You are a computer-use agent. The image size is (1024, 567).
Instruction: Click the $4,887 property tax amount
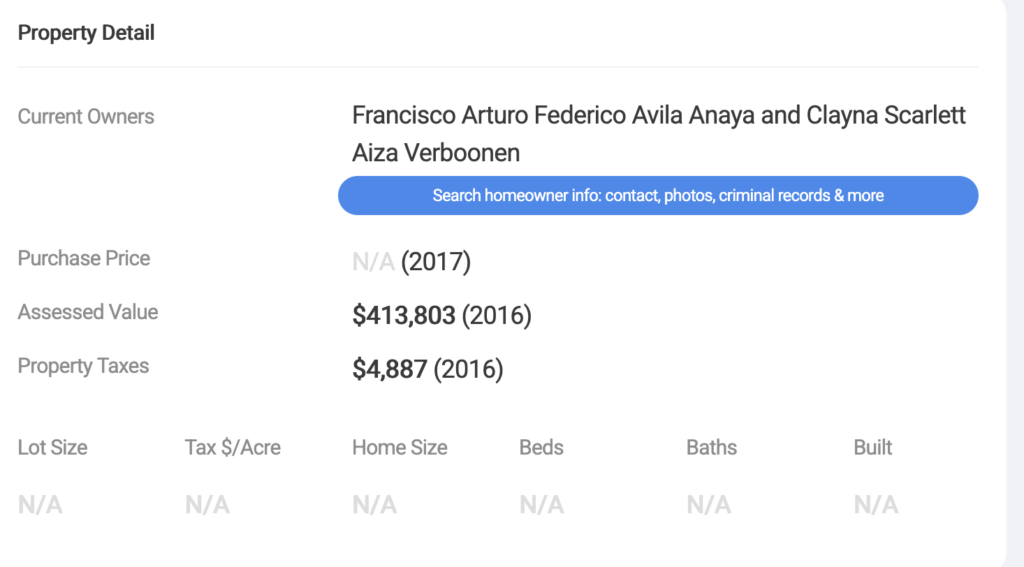pos(390,369)
